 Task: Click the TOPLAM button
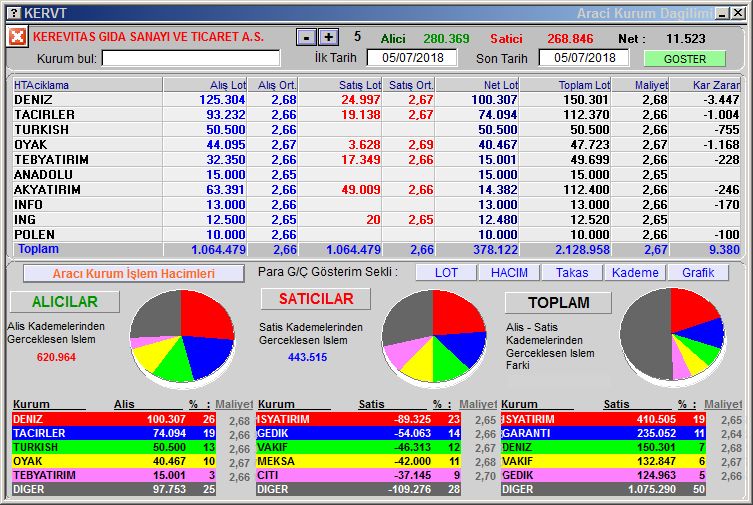559,302
